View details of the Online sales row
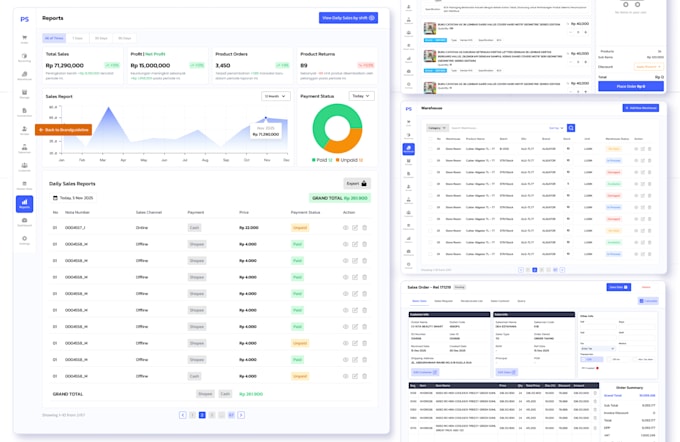The height and width of the screenshot is (442, 680). point(346,228)
